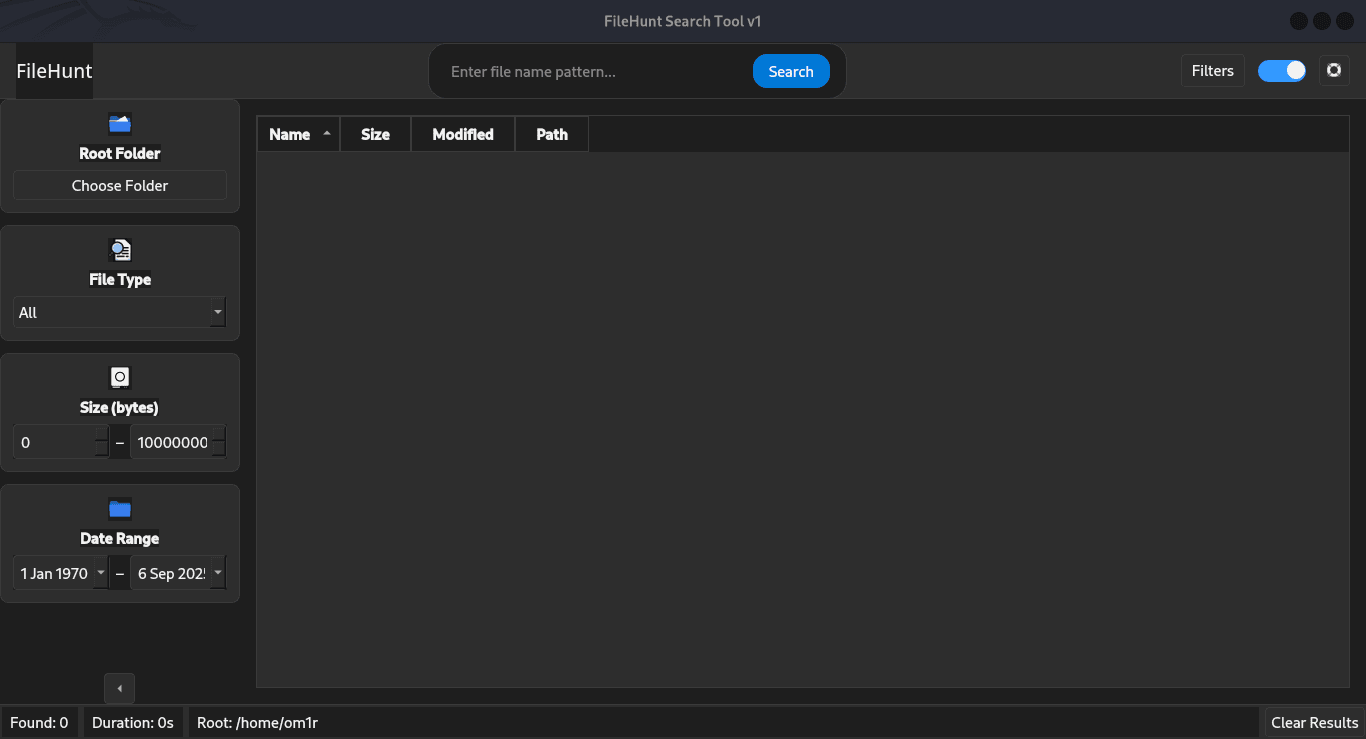1366x739 pixels.
Task: Sort results by the Modified column header
Action: click(463, 134)
